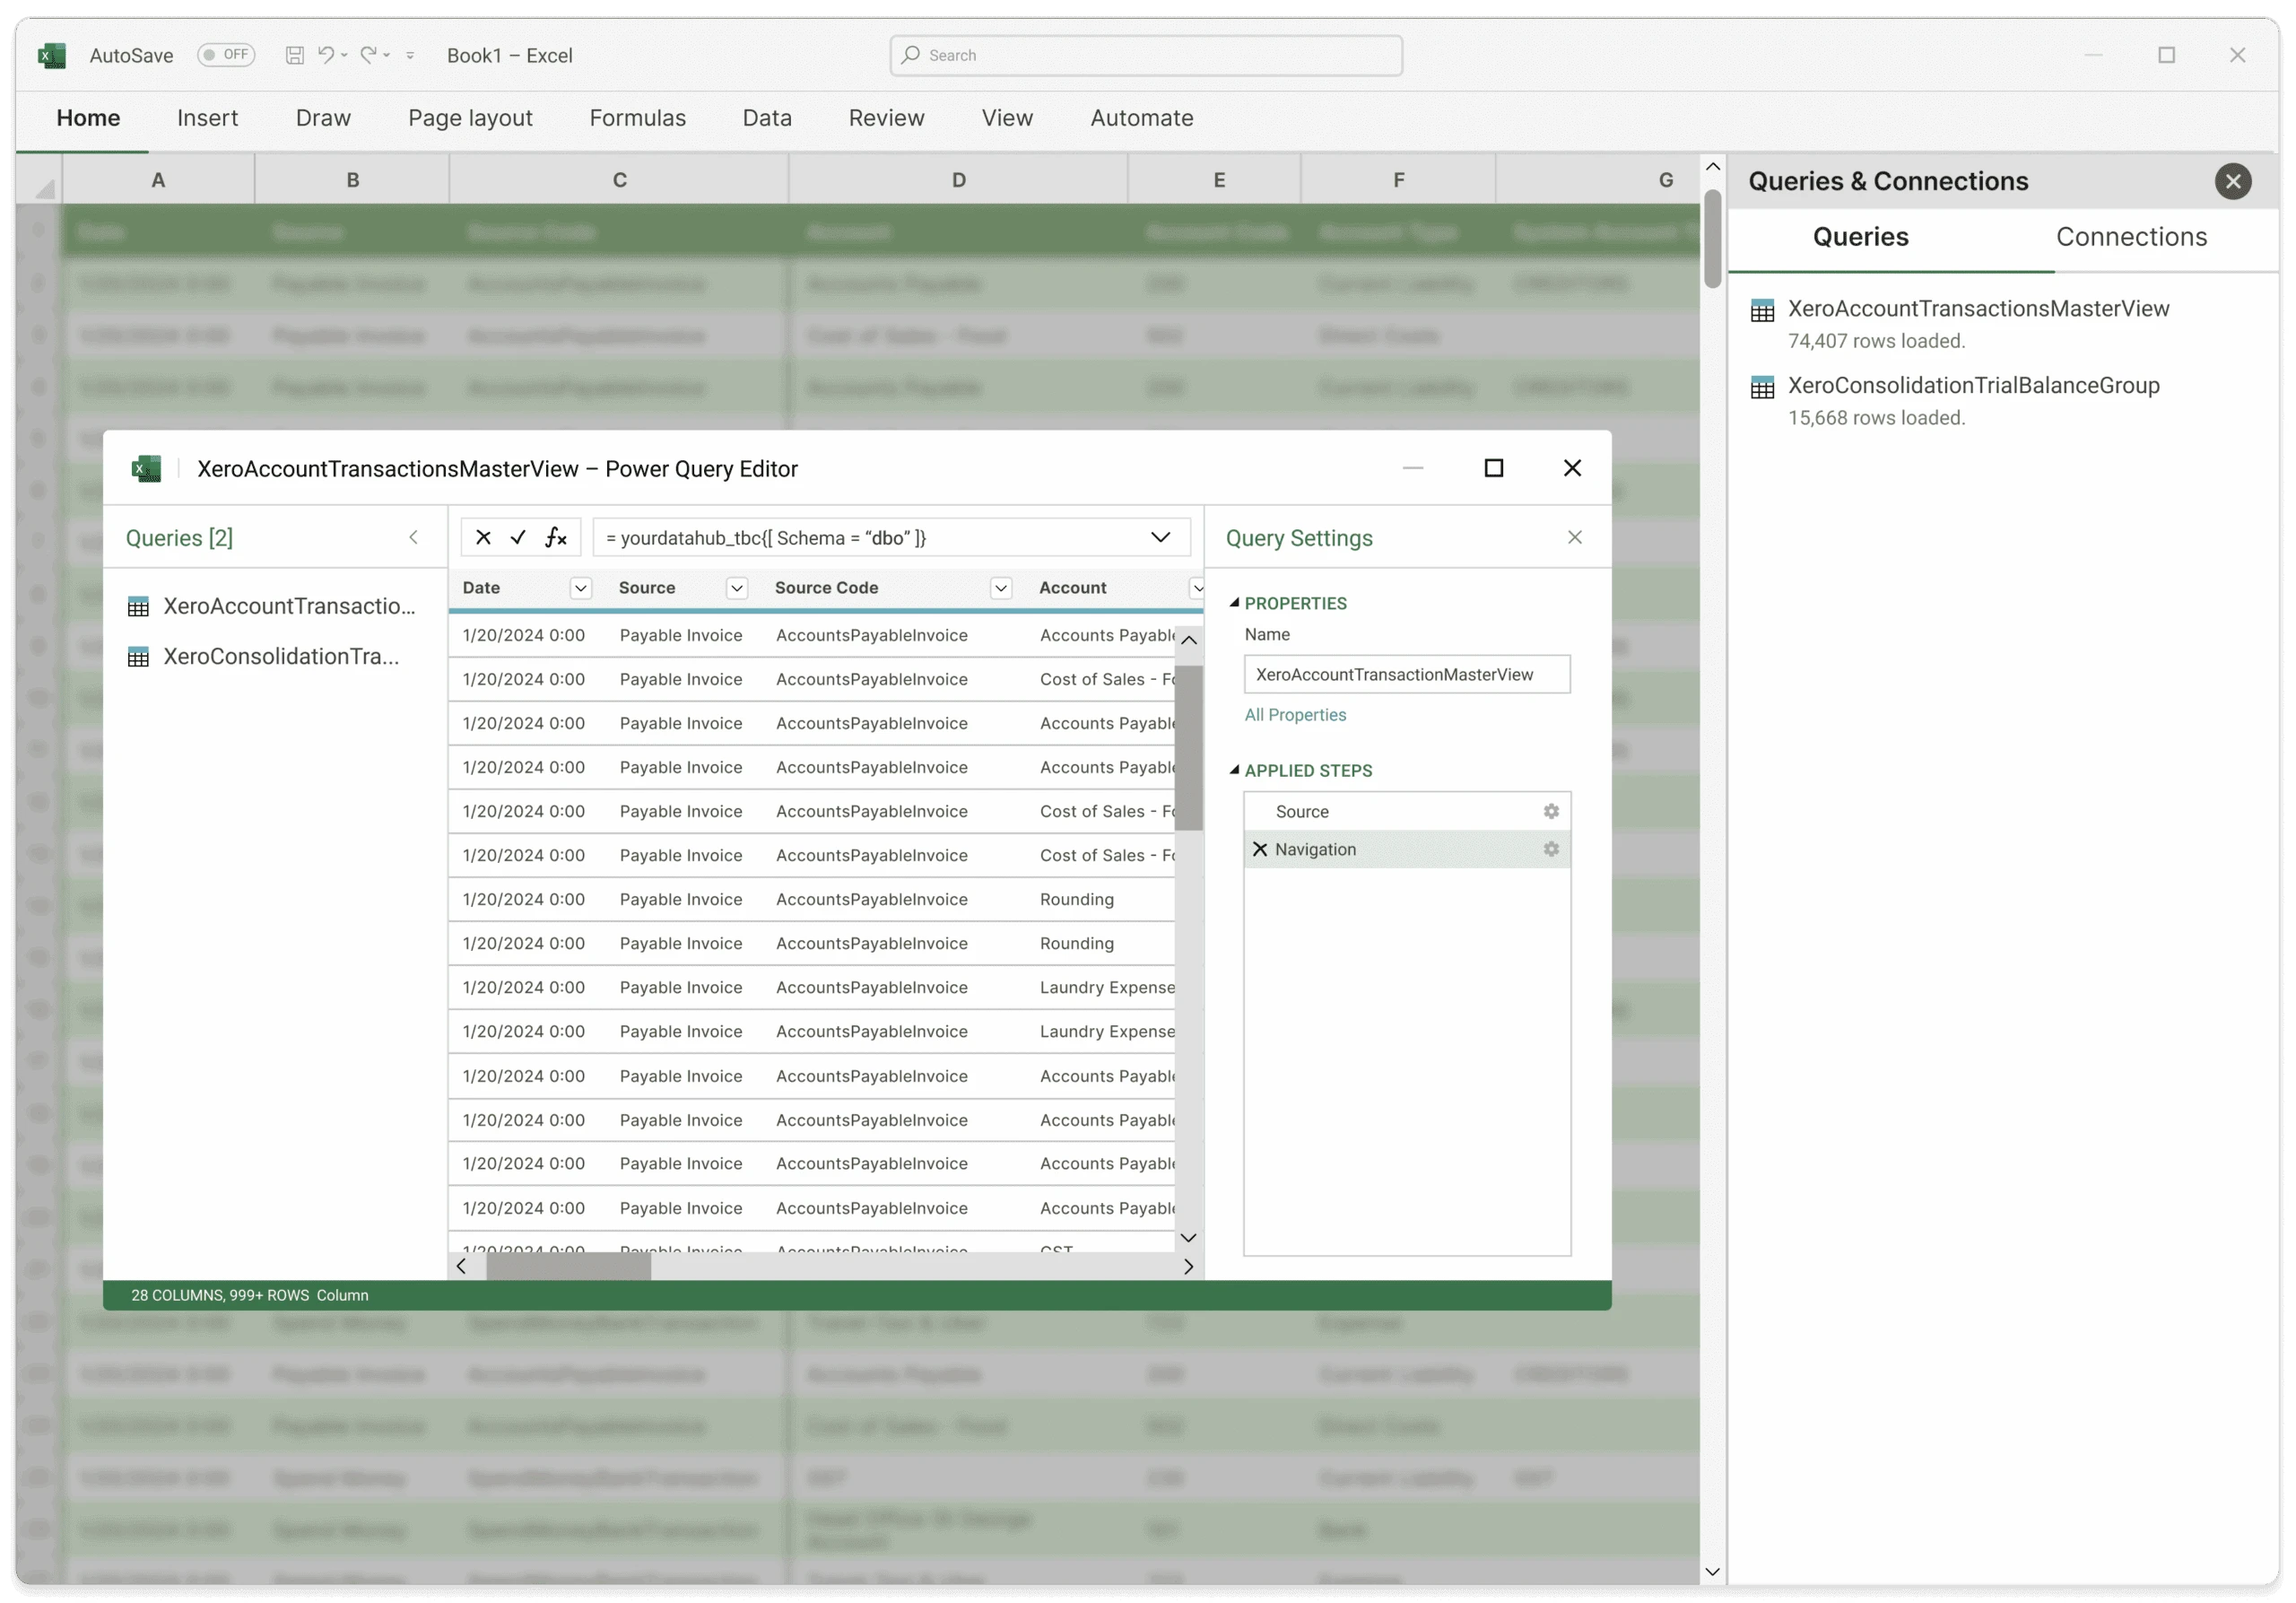Switch to the Connections tab
Viewport: 2296px width, 1603px height.
2130,237
